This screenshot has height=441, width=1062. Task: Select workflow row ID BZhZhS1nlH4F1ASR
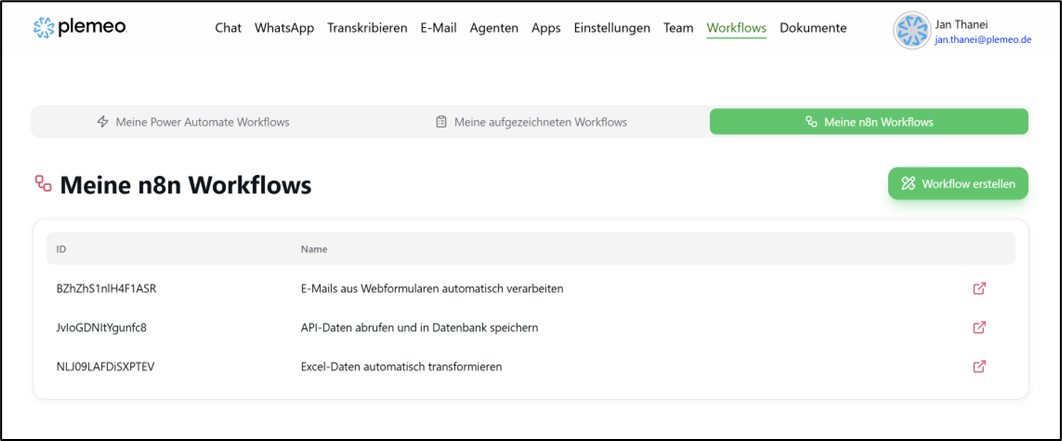pos(107,289)
